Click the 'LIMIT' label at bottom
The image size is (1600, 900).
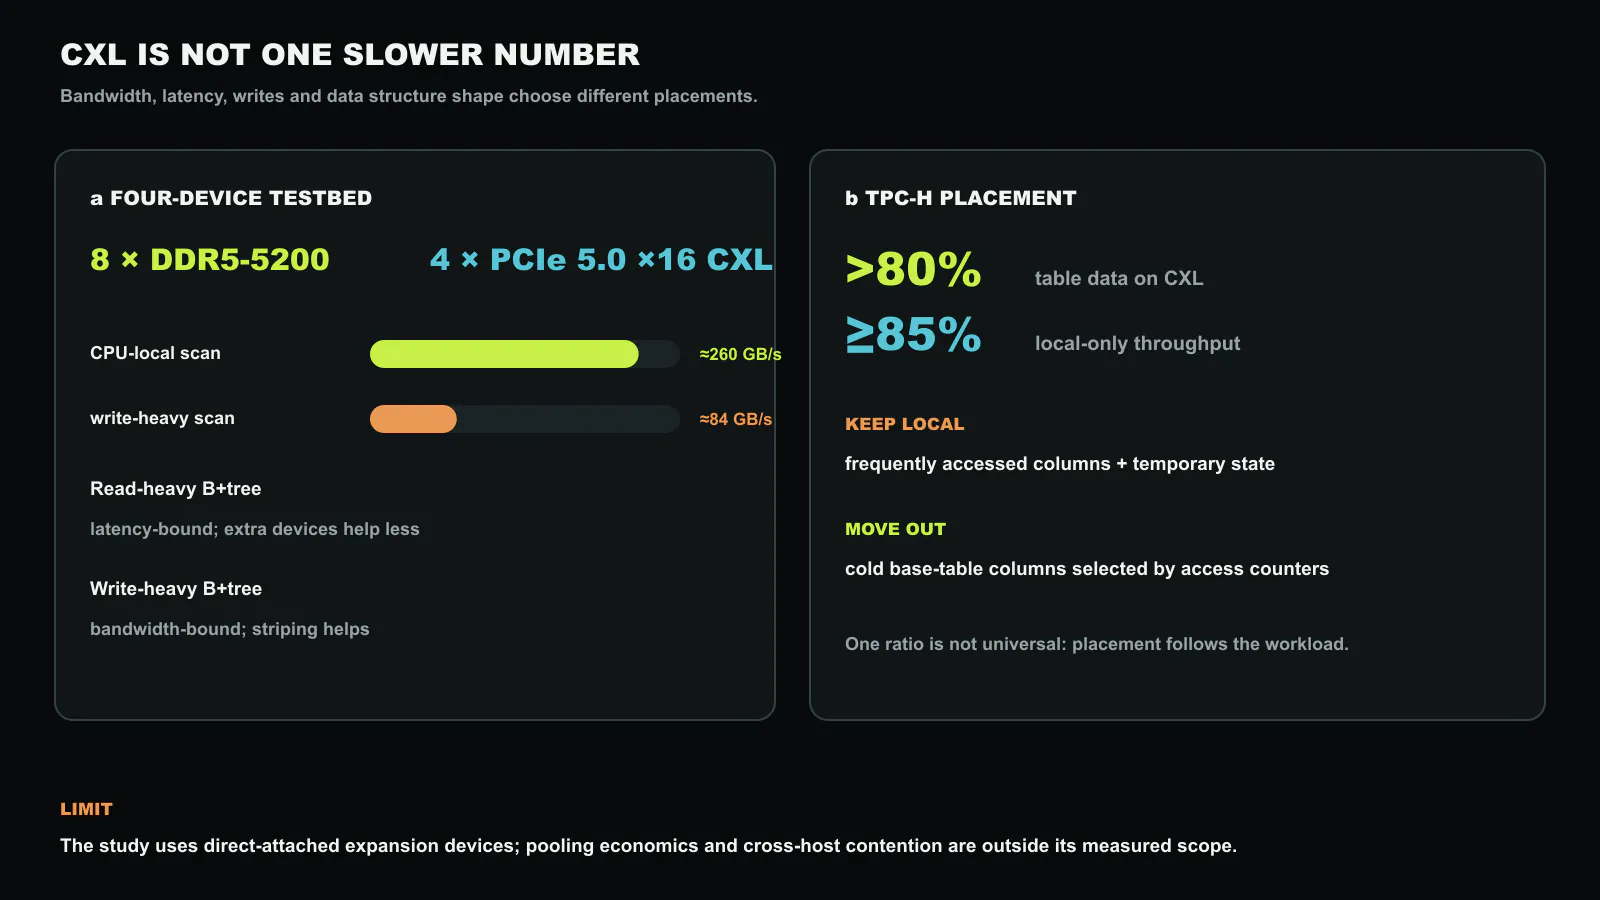coord(86,809)
